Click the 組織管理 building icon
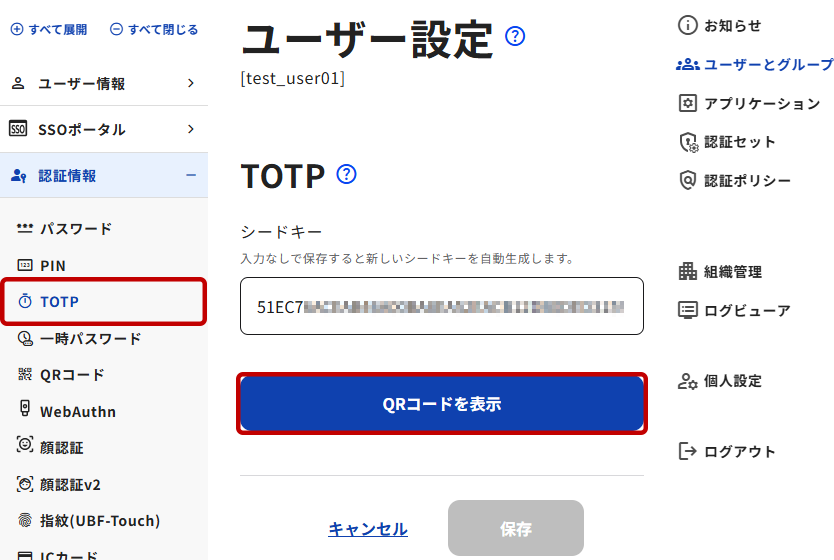Viewport: 834px width, 560px height. pyautogui.click(x=687, y=271)
